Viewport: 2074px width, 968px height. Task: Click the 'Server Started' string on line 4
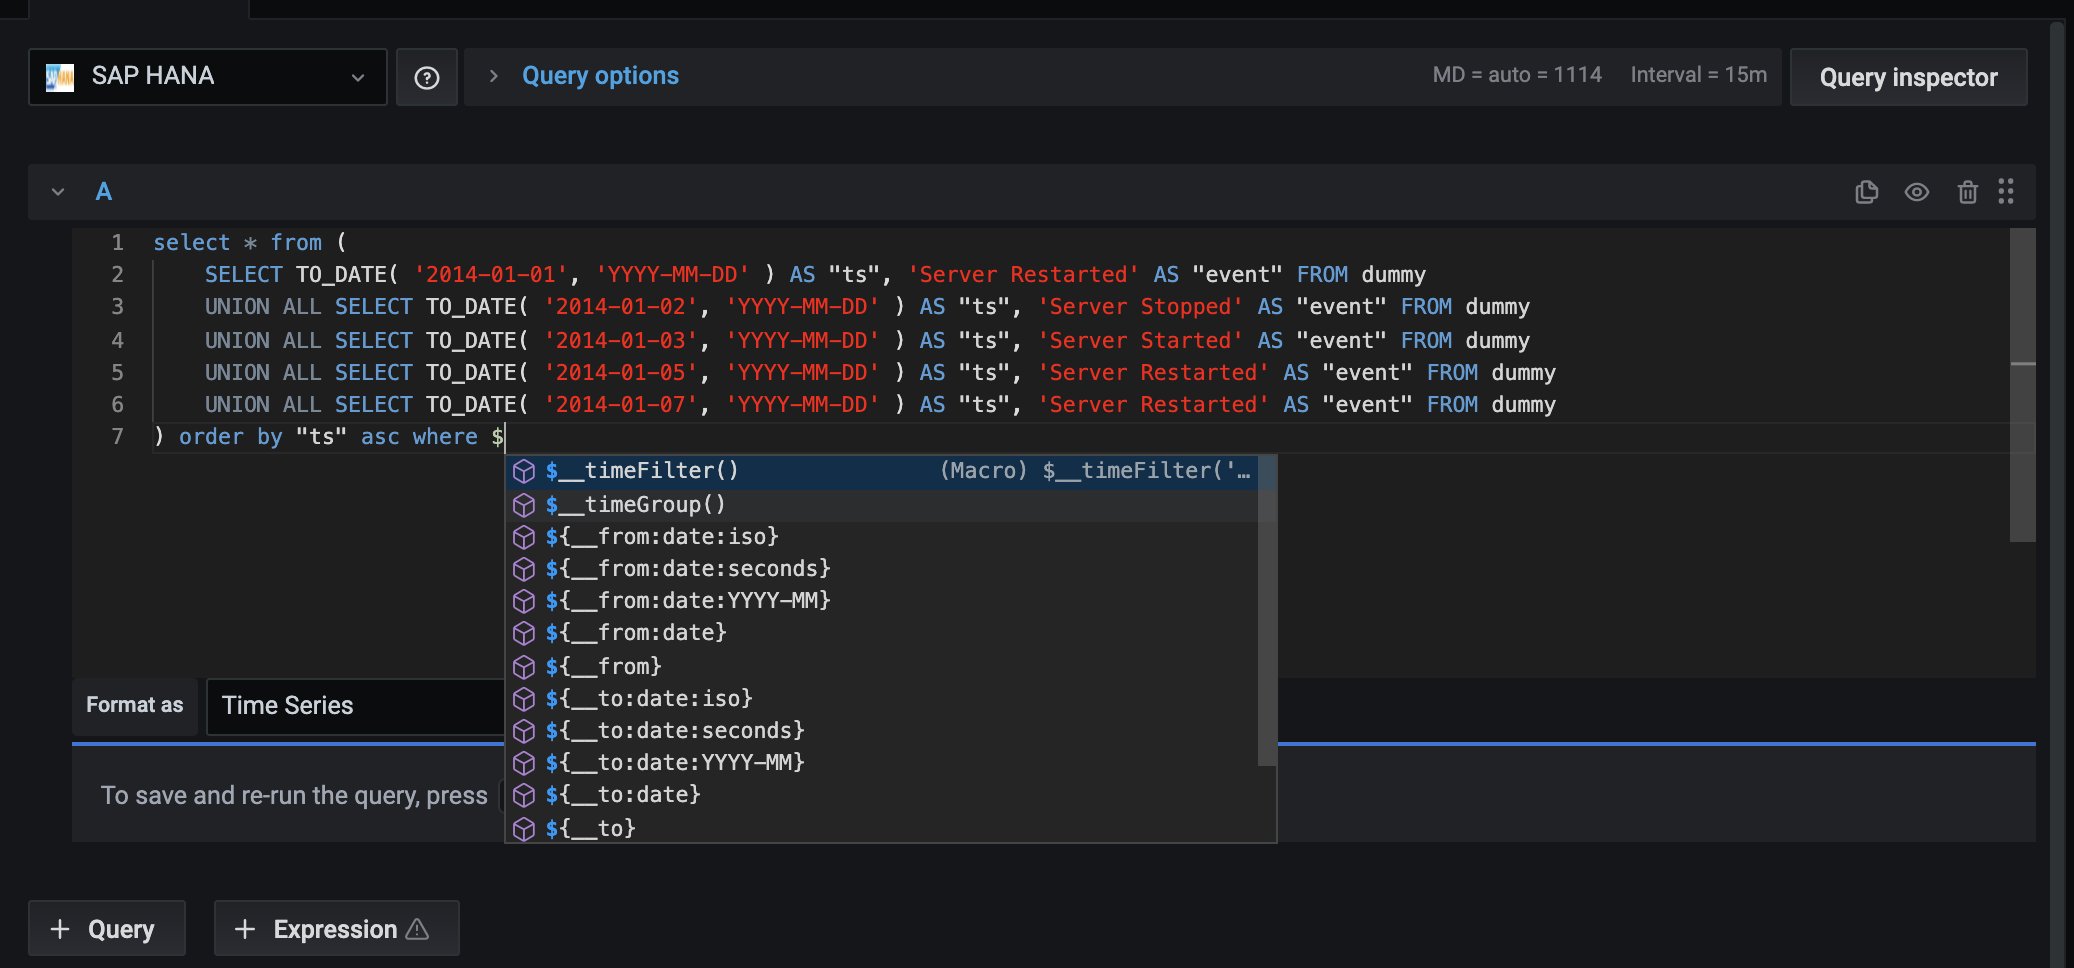tap(1140, 340)
